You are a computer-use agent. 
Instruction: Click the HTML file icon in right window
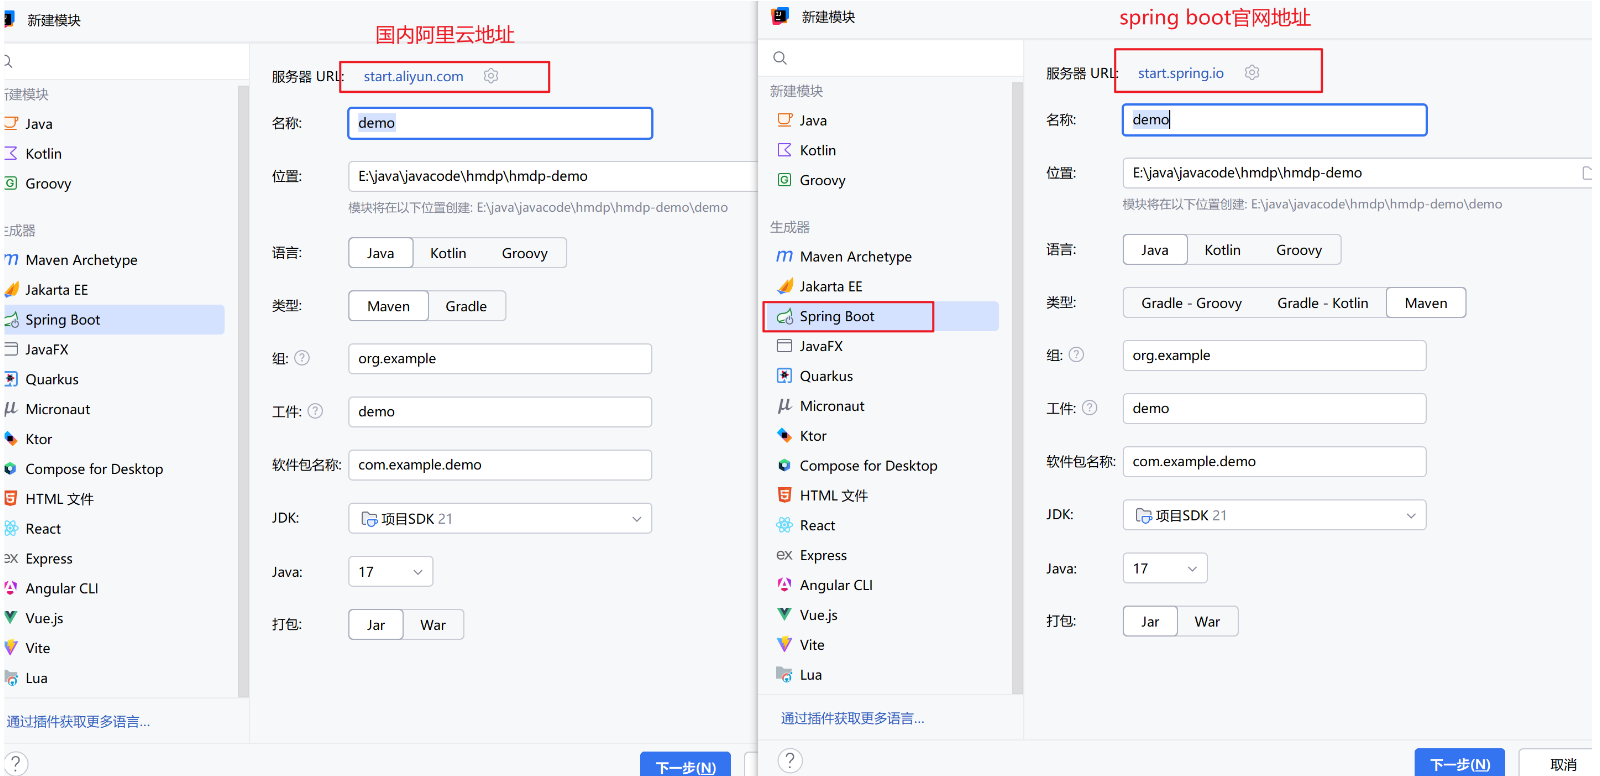[785, 495]
